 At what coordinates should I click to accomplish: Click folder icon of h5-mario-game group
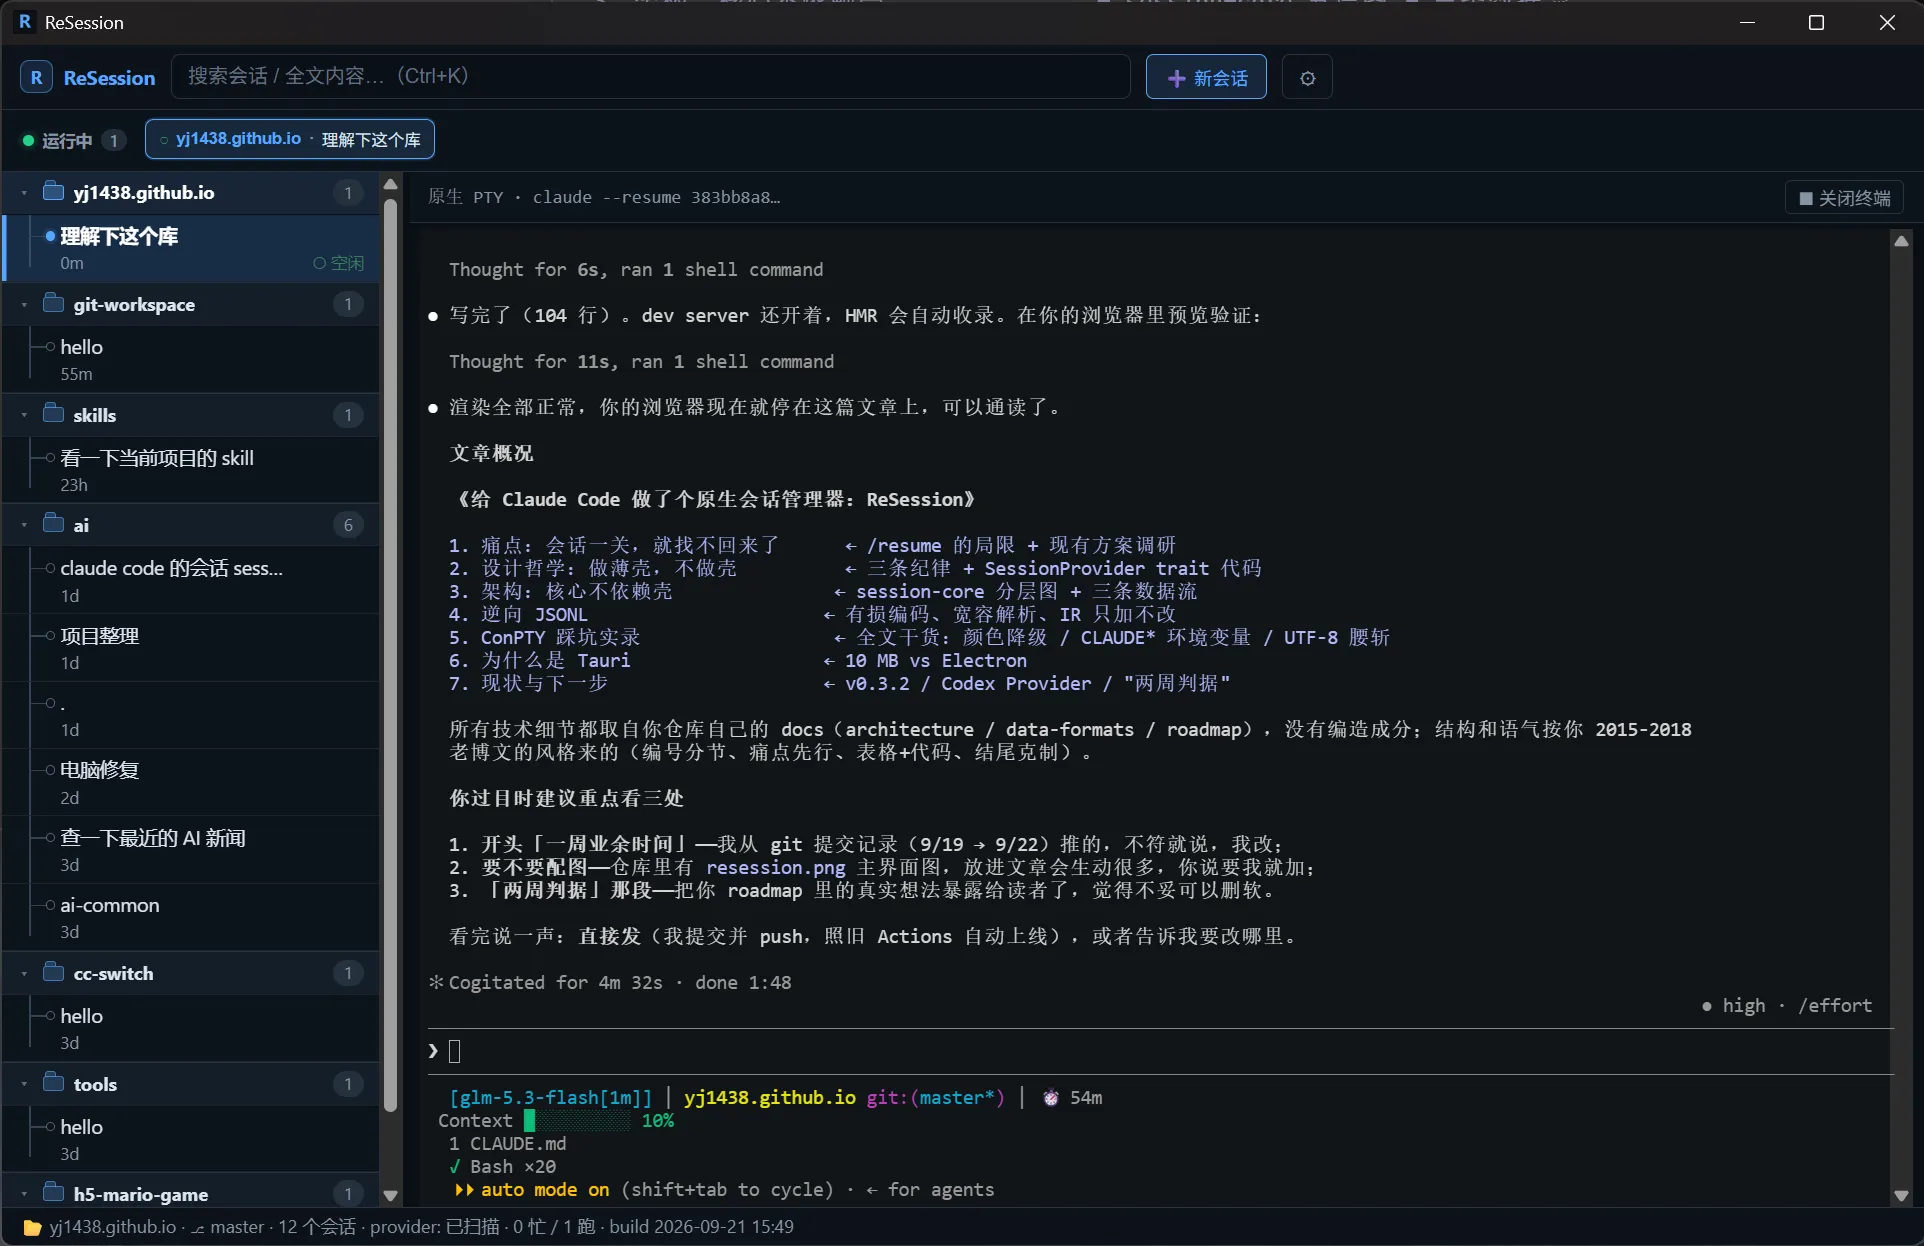pyautogui.click(x=54, y=1193)
